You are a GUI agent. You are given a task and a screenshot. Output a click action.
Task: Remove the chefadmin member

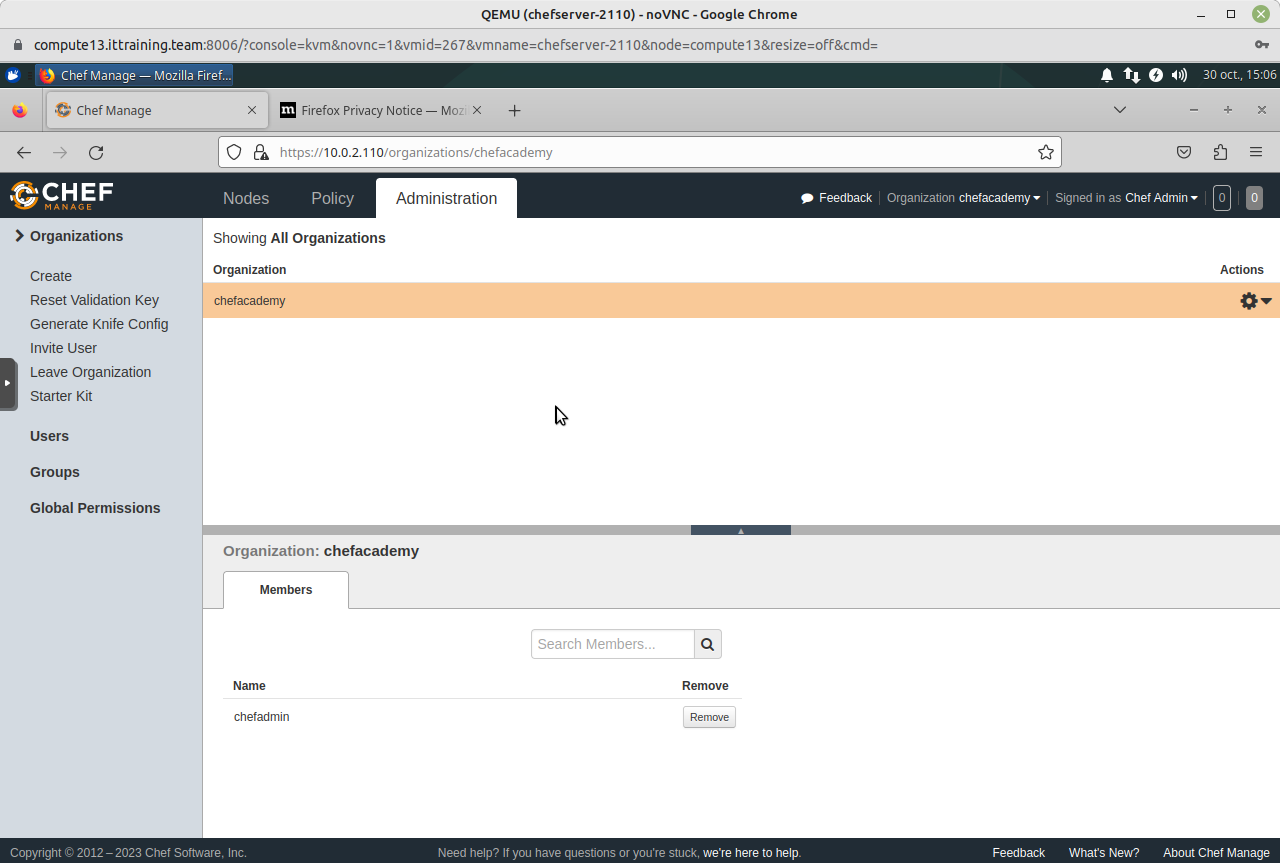(709, 717)
